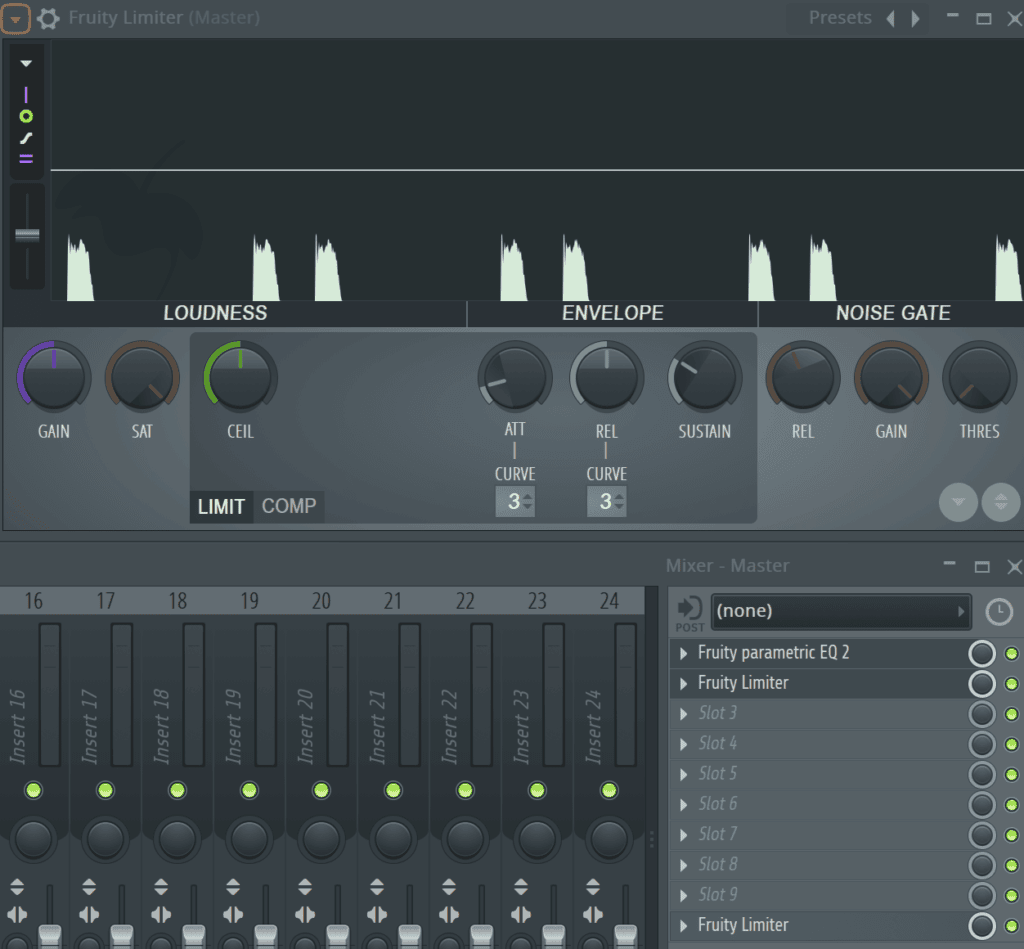Mute Insert 19 with its green LED
The width and height of the screenshot is (1024, 949).
click(249, 790)
